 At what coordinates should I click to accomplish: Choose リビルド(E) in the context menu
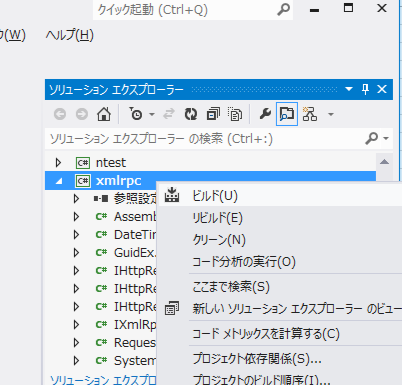(x=218, y=218)
